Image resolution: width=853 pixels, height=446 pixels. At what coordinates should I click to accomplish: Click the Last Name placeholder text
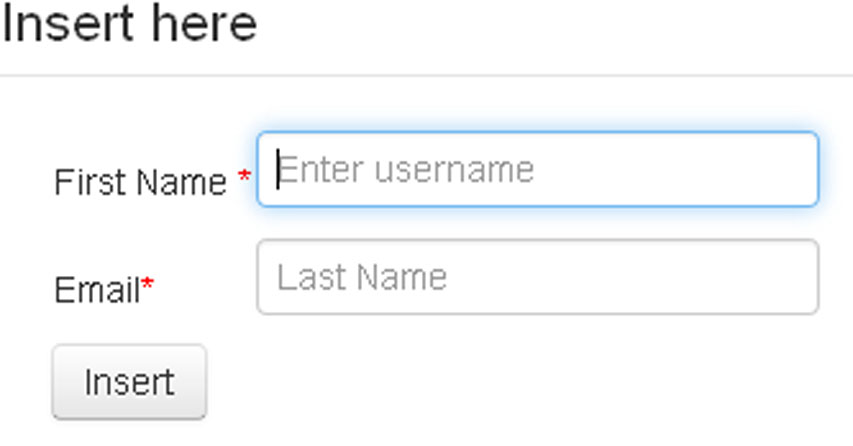pos(362,277)
